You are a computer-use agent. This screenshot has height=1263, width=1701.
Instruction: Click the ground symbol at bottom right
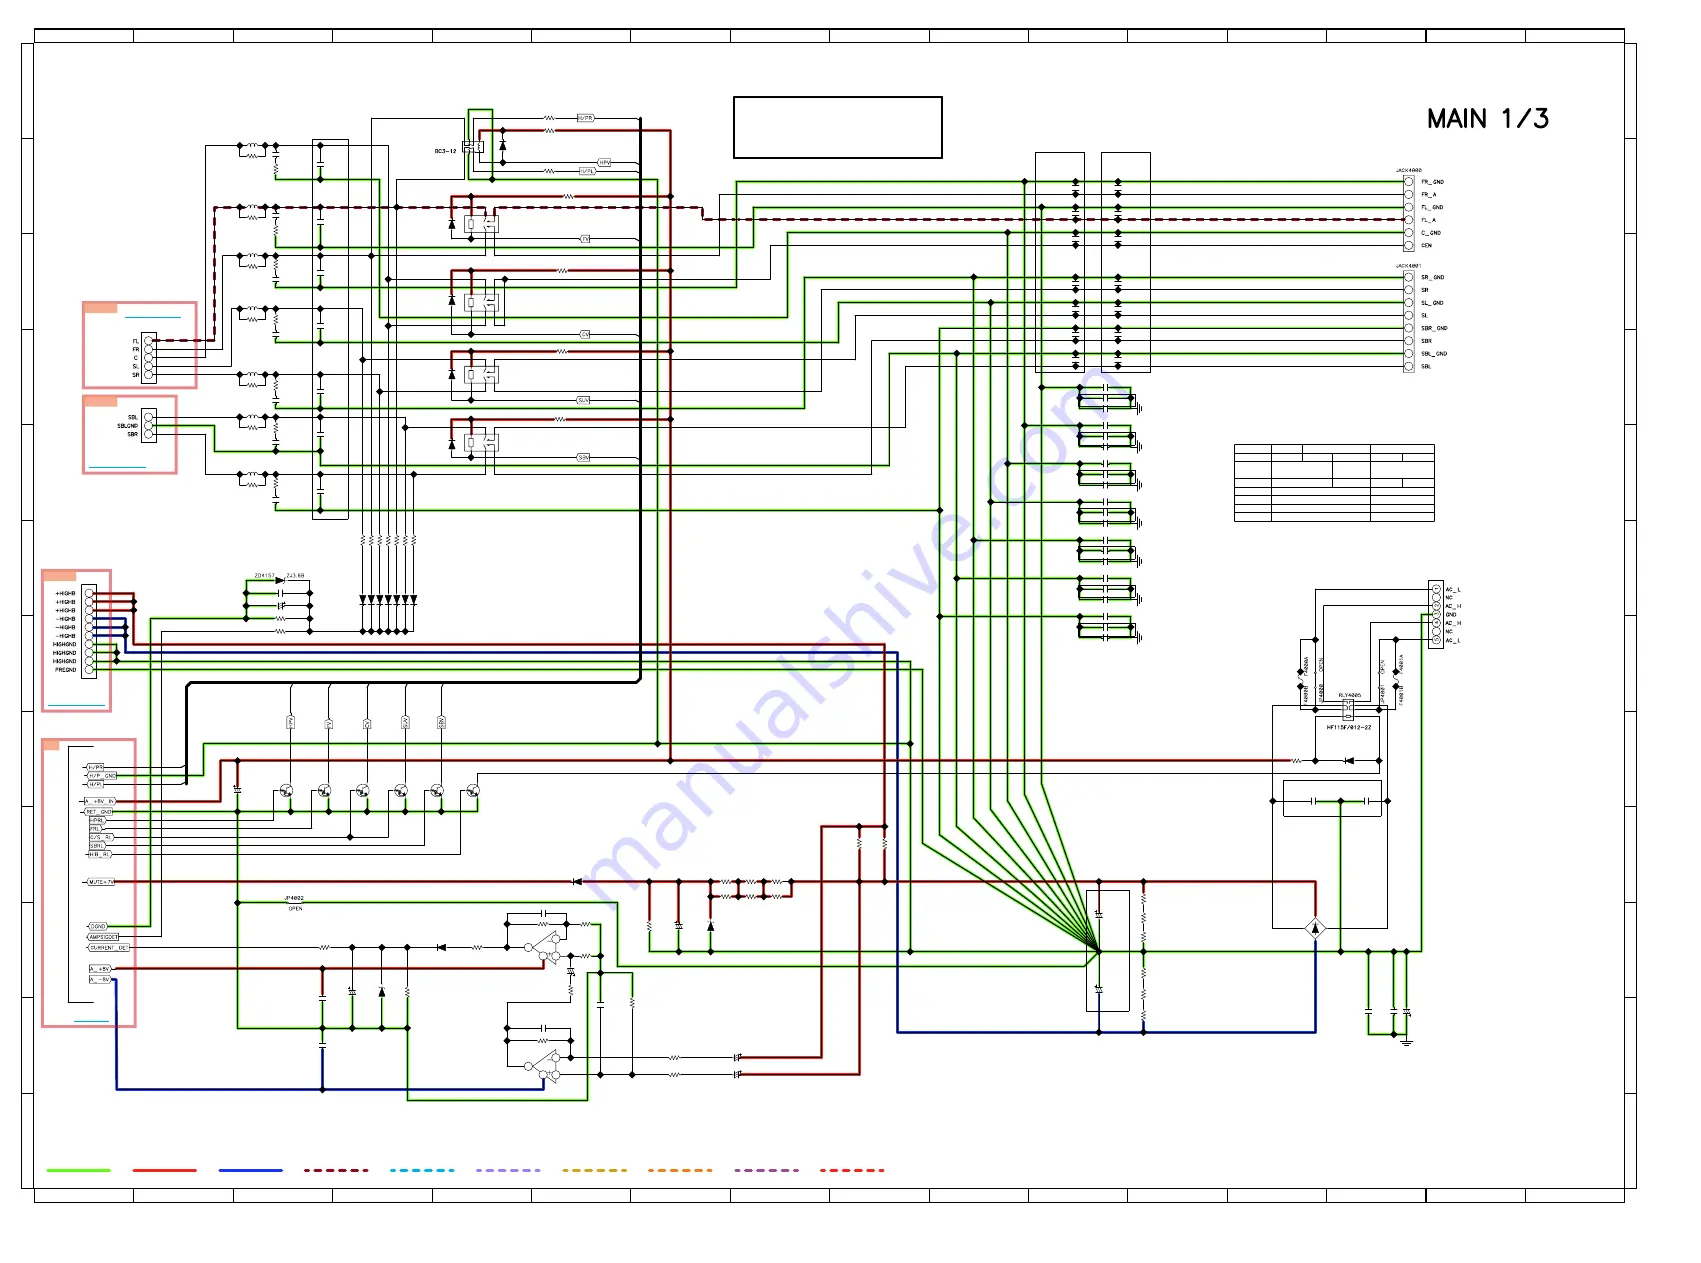(x=1406, y=1042)
